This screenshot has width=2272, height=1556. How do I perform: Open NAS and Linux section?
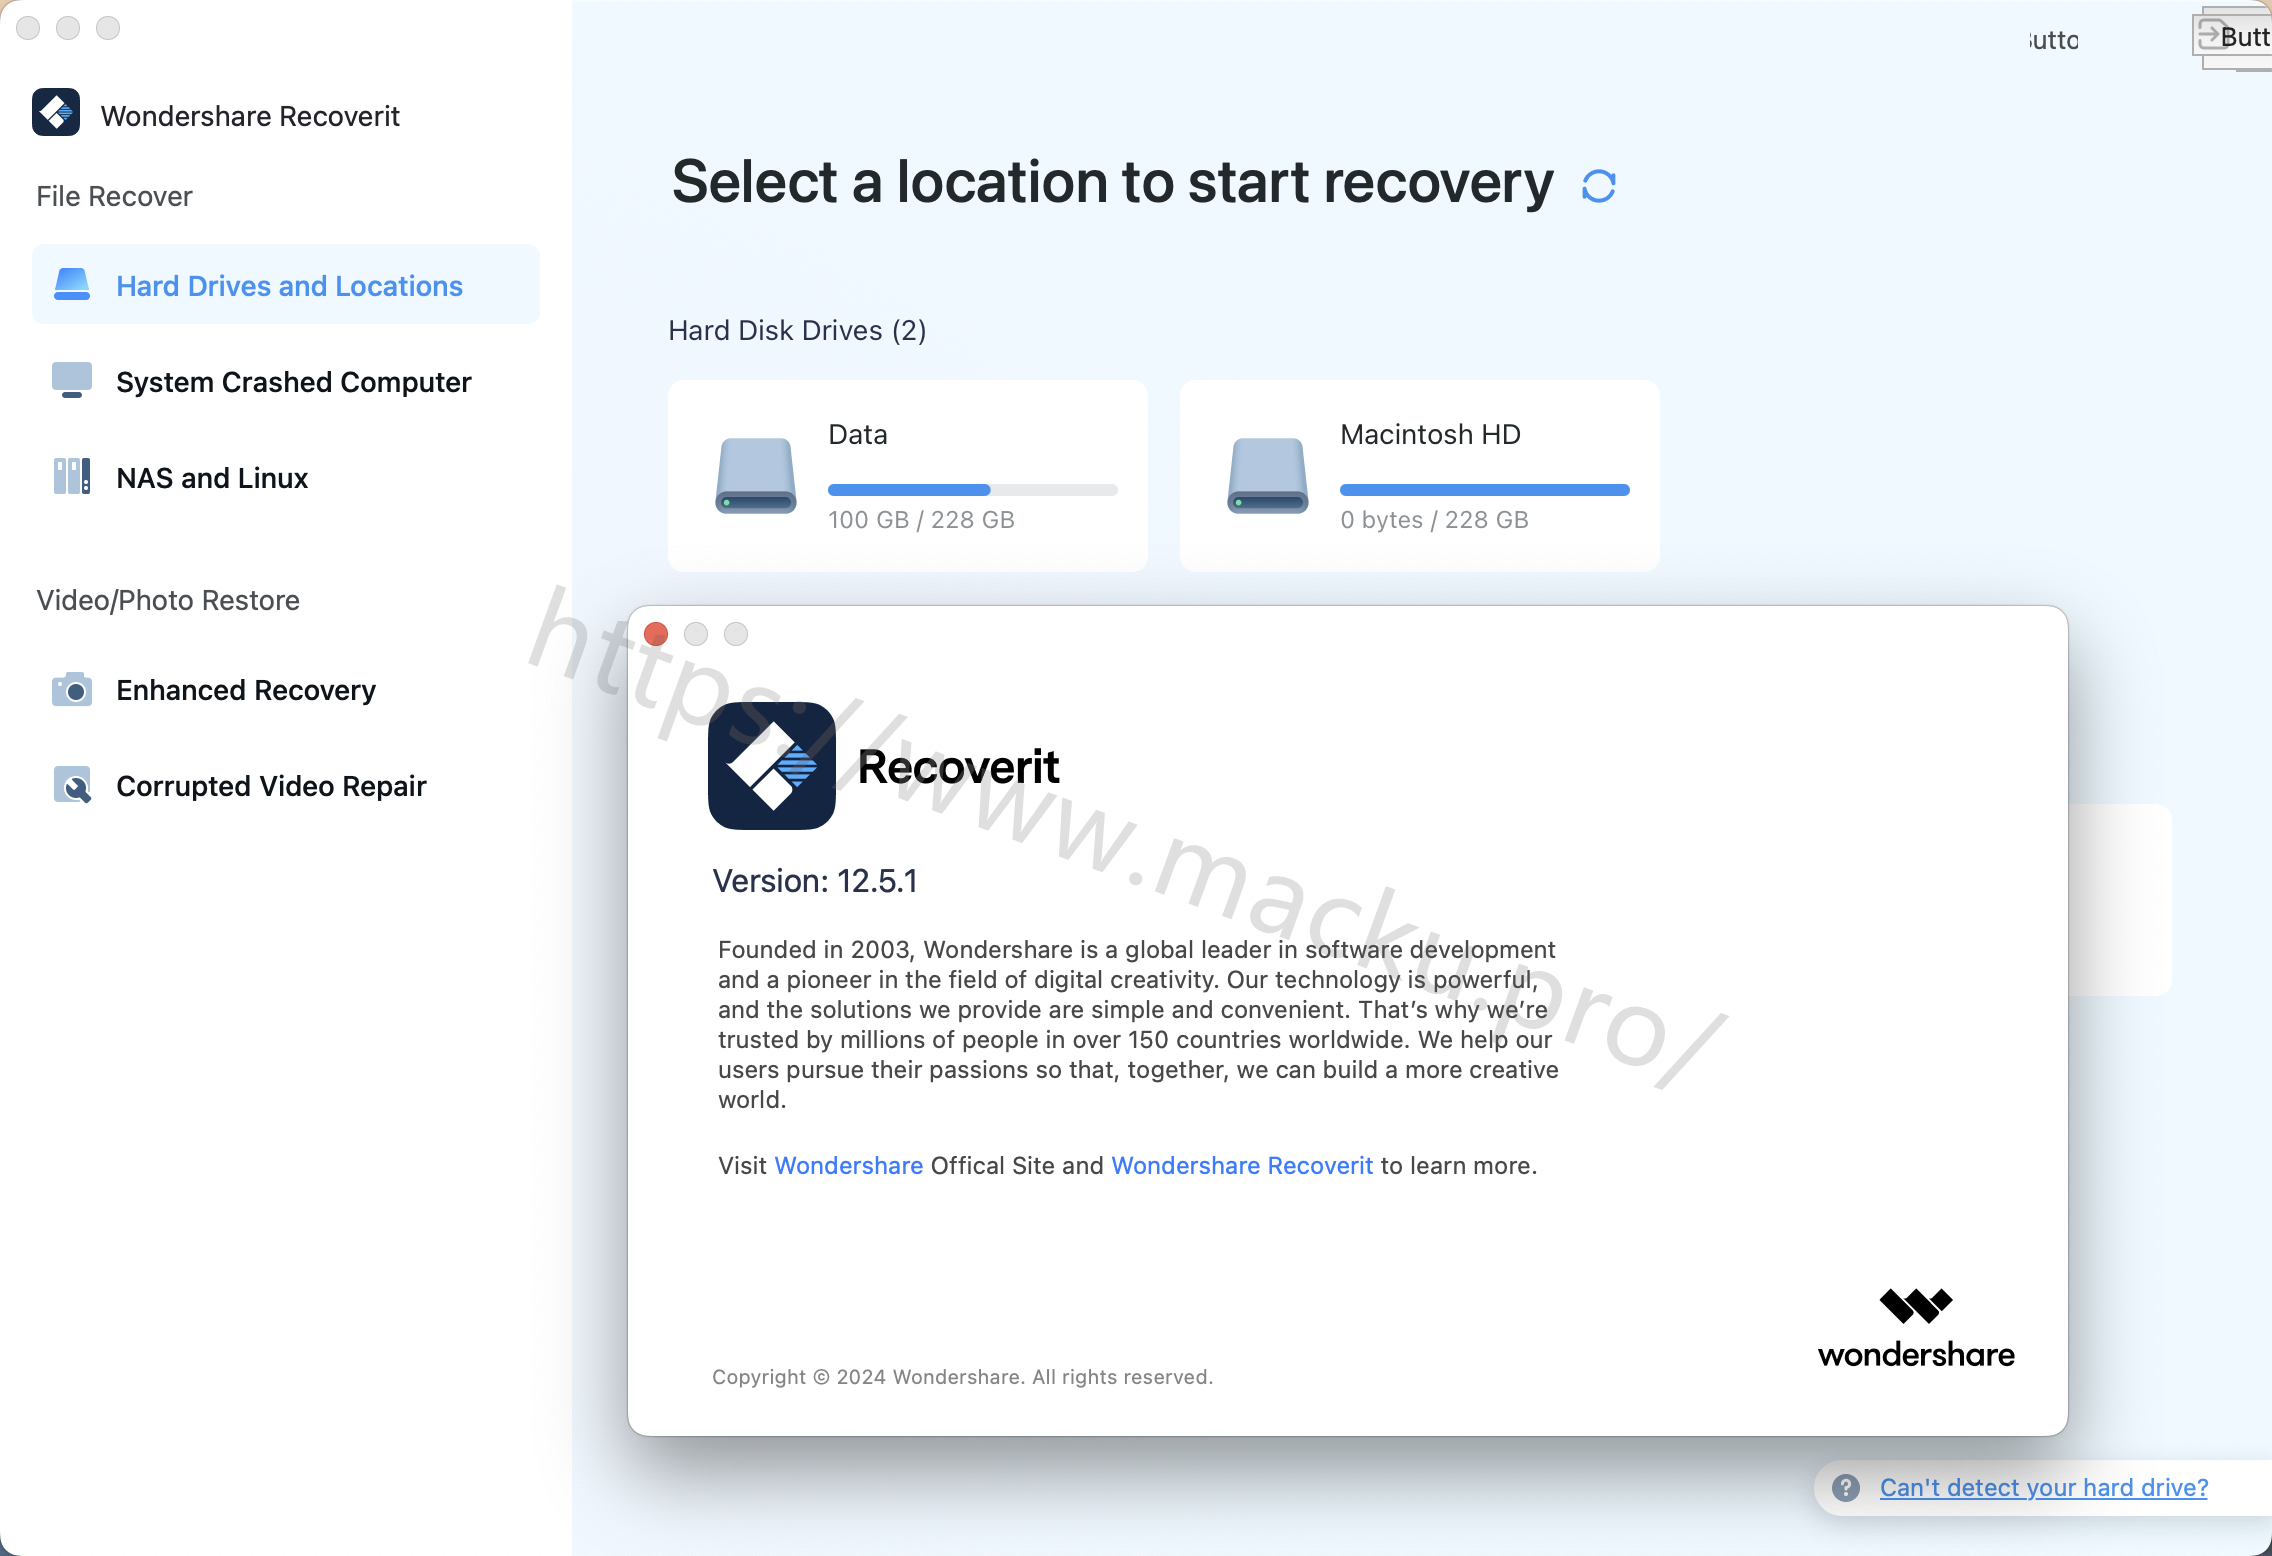pyautogui.click(x=286, y=477)
